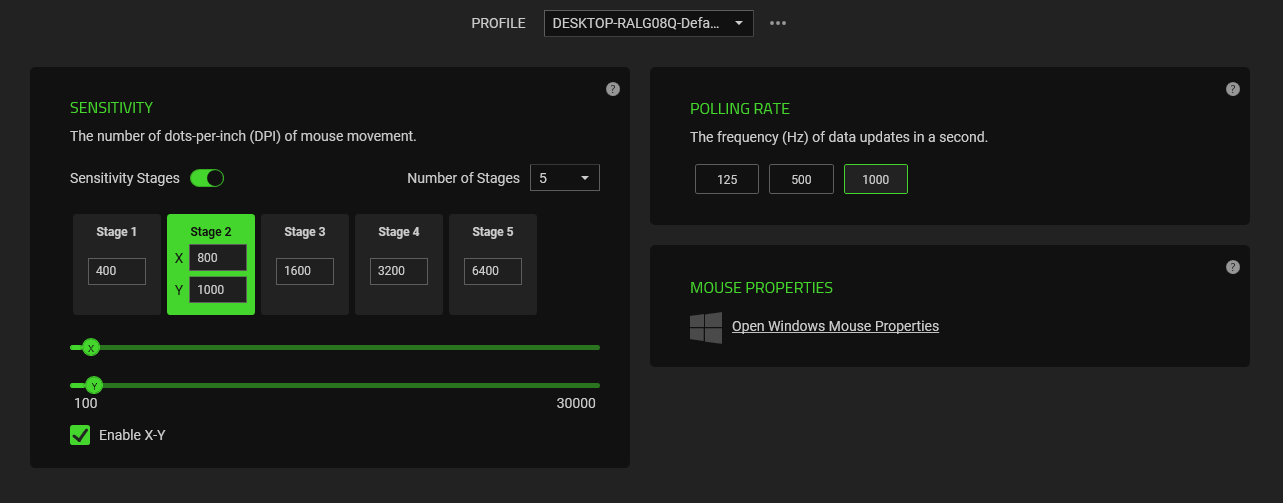1283x503 pixels.
Task: Click the Sensitivity panel help icon
Action: tap(613, 89)
